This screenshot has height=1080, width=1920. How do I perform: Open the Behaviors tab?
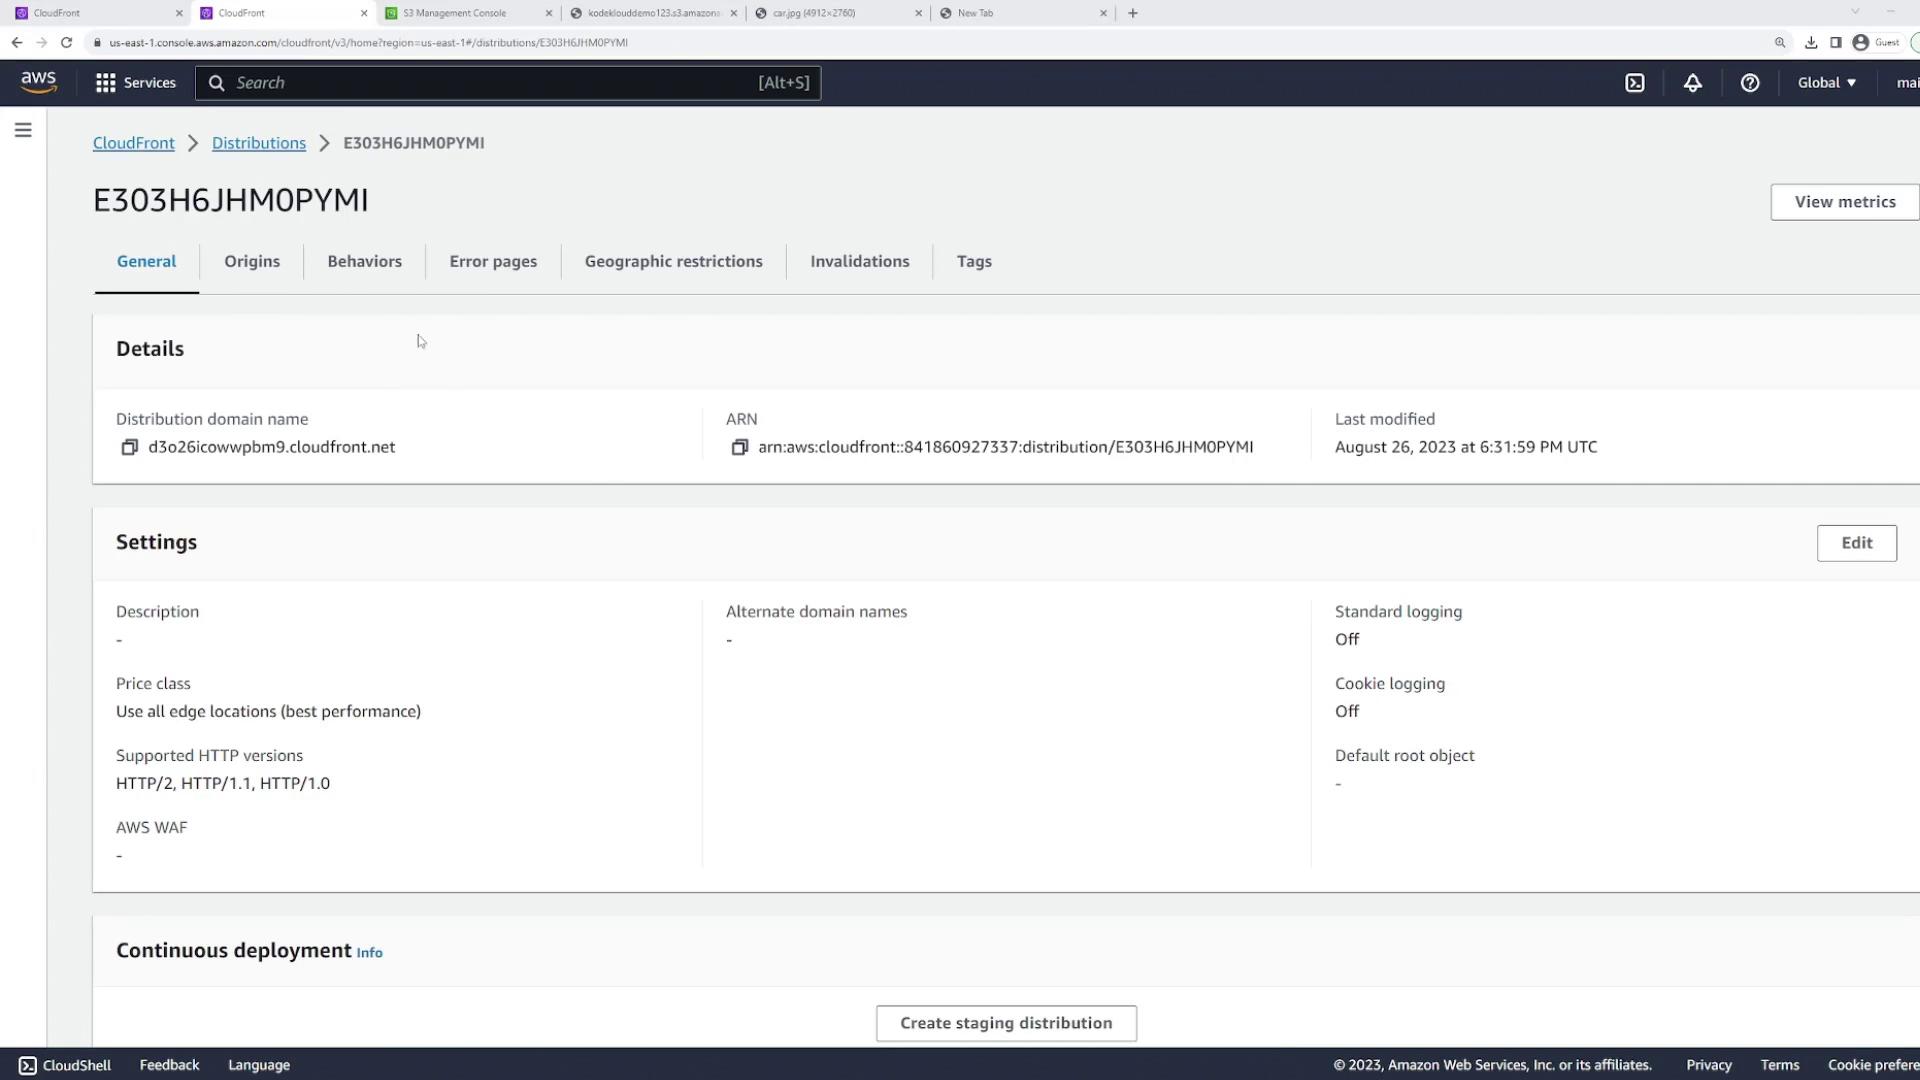click(x=364, y=261)
